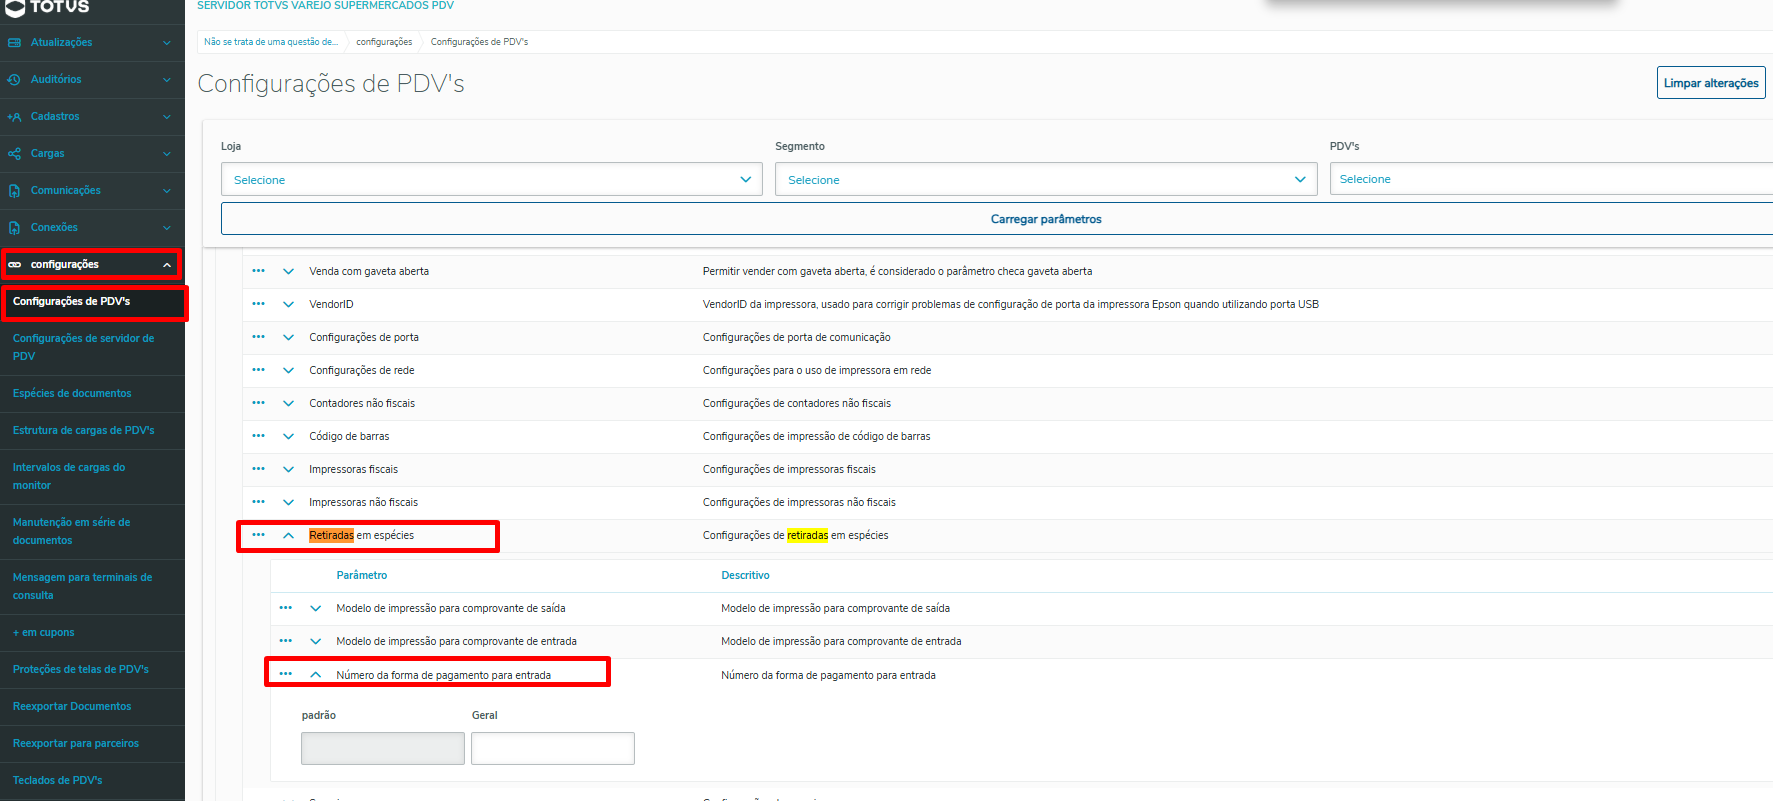Open Mensagem para terminais de consulta
This screenshot has height=801, width=1773.
[x=92, y=586]
